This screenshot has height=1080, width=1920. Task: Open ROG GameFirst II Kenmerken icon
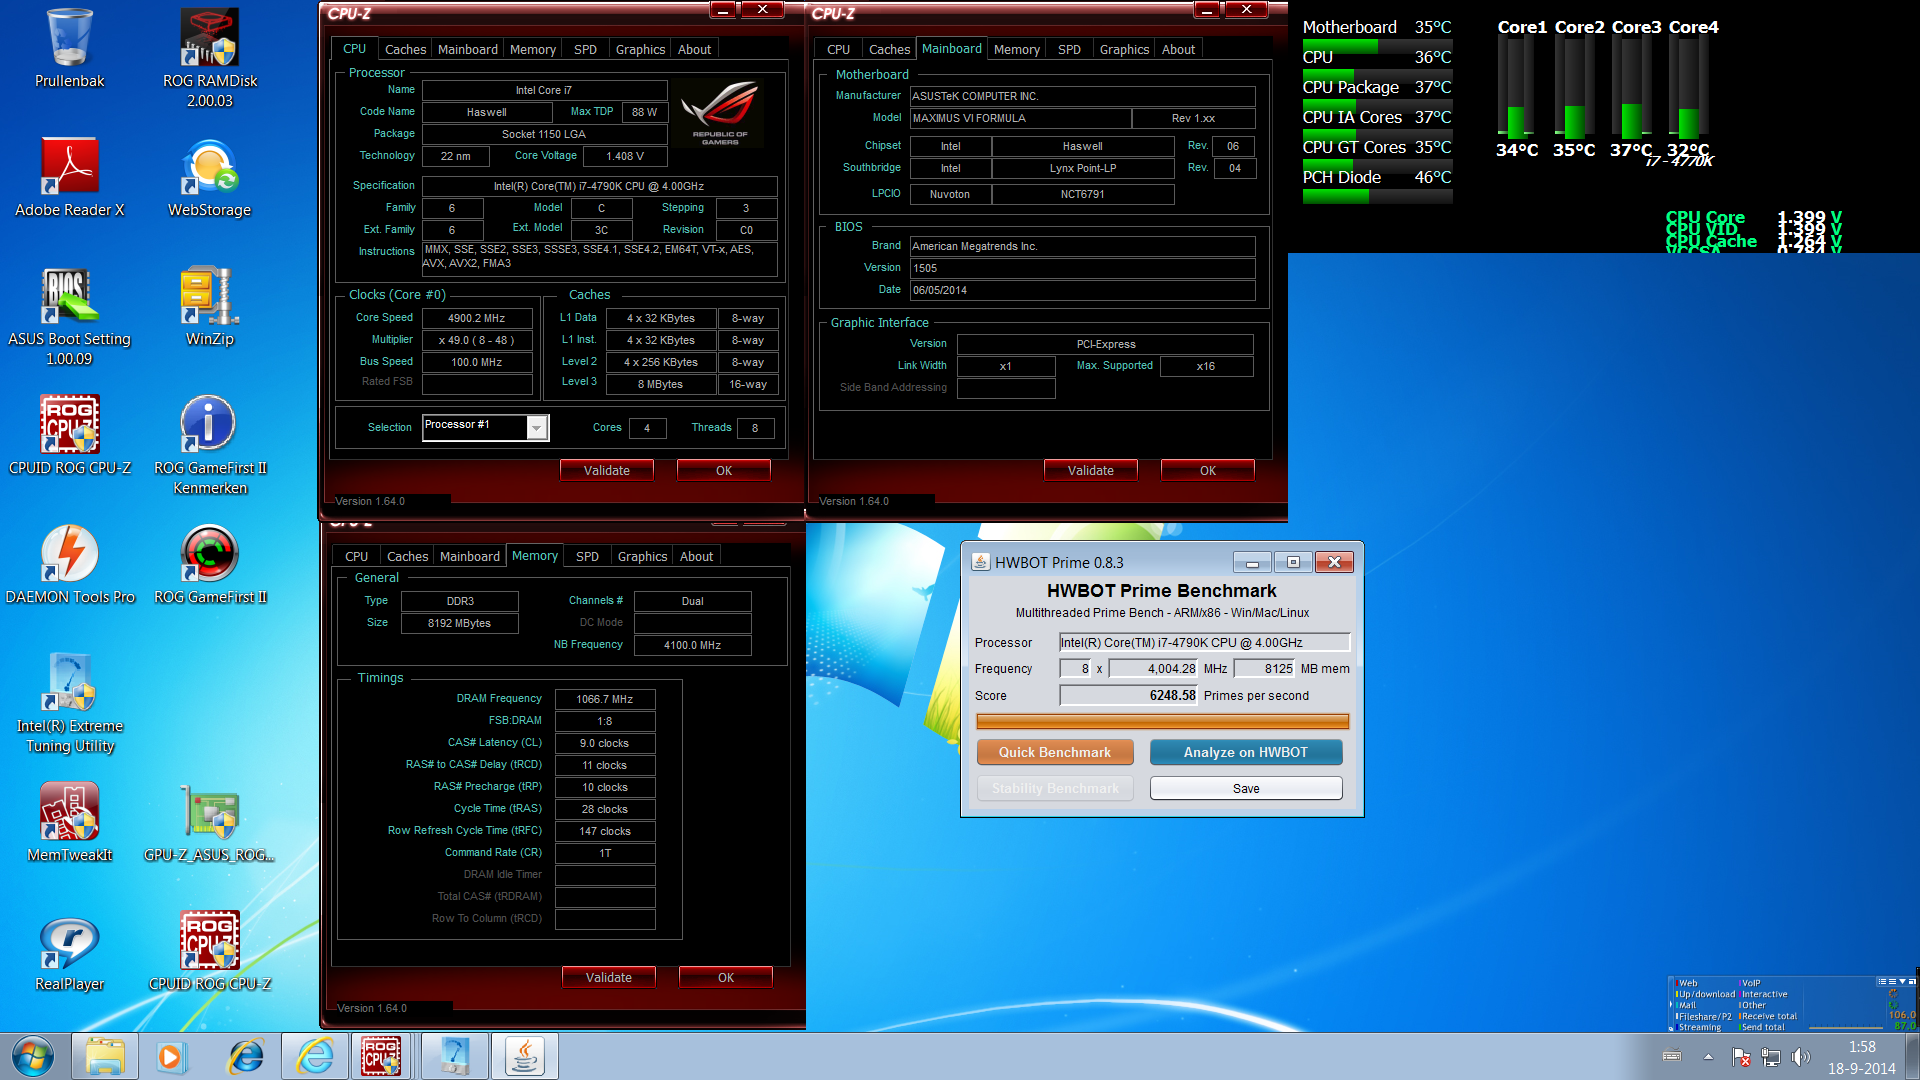210,445
